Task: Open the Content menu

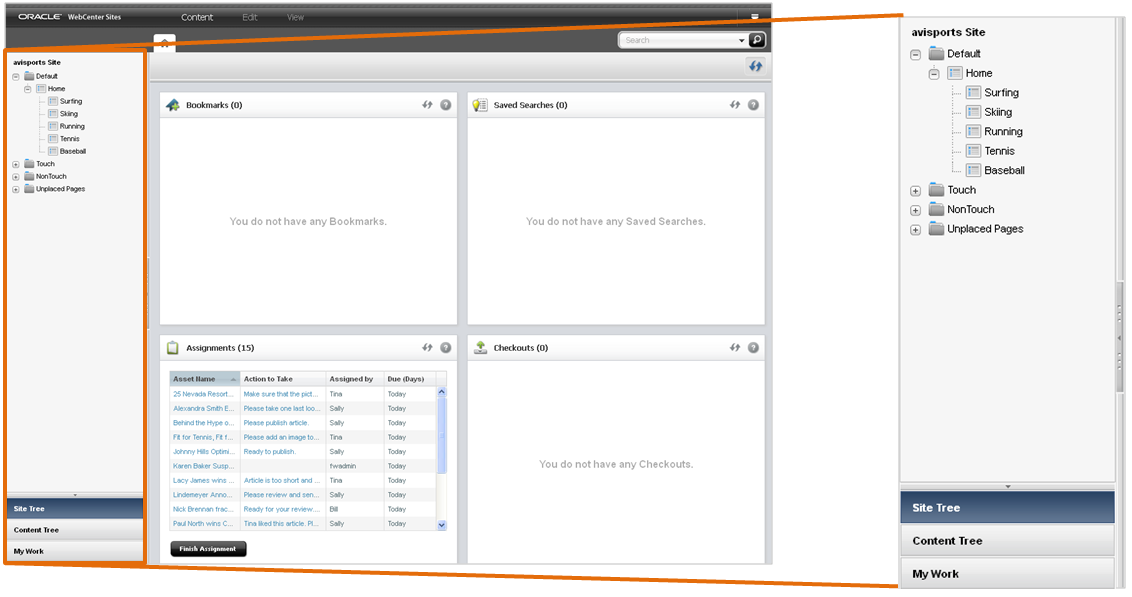Action: click(197, 17)
